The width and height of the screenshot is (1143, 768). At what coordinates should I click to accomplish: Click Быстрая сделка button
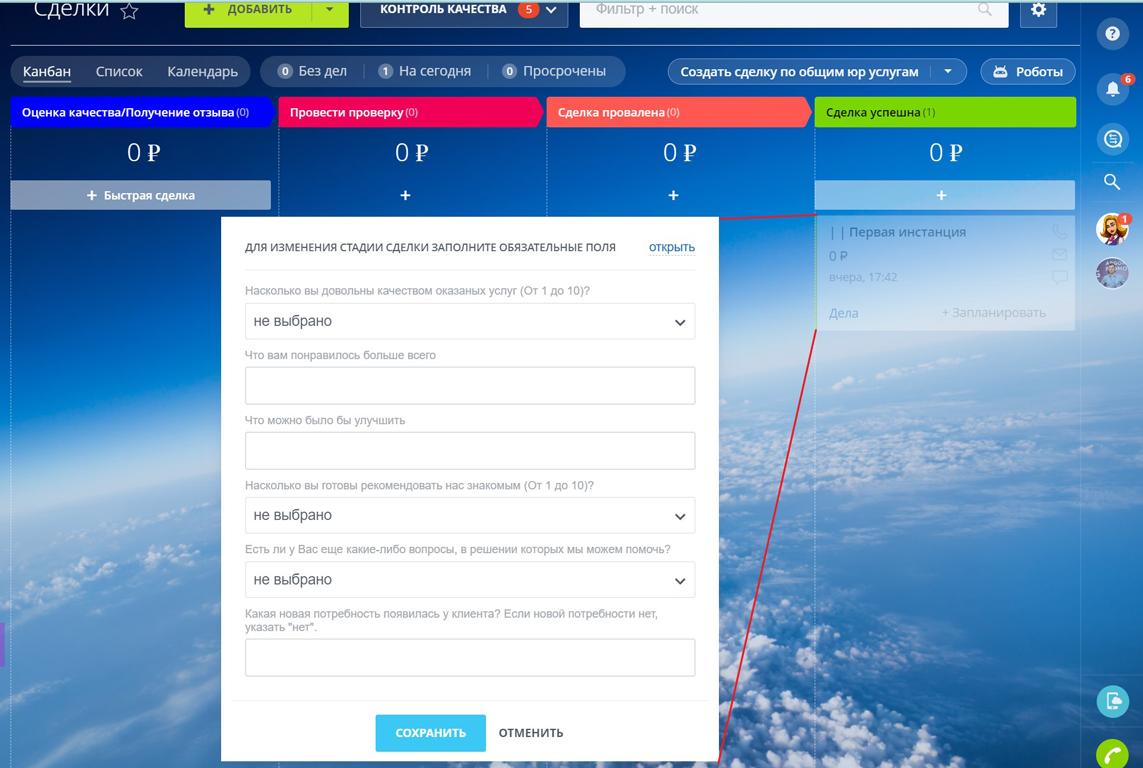coord(141,195)
